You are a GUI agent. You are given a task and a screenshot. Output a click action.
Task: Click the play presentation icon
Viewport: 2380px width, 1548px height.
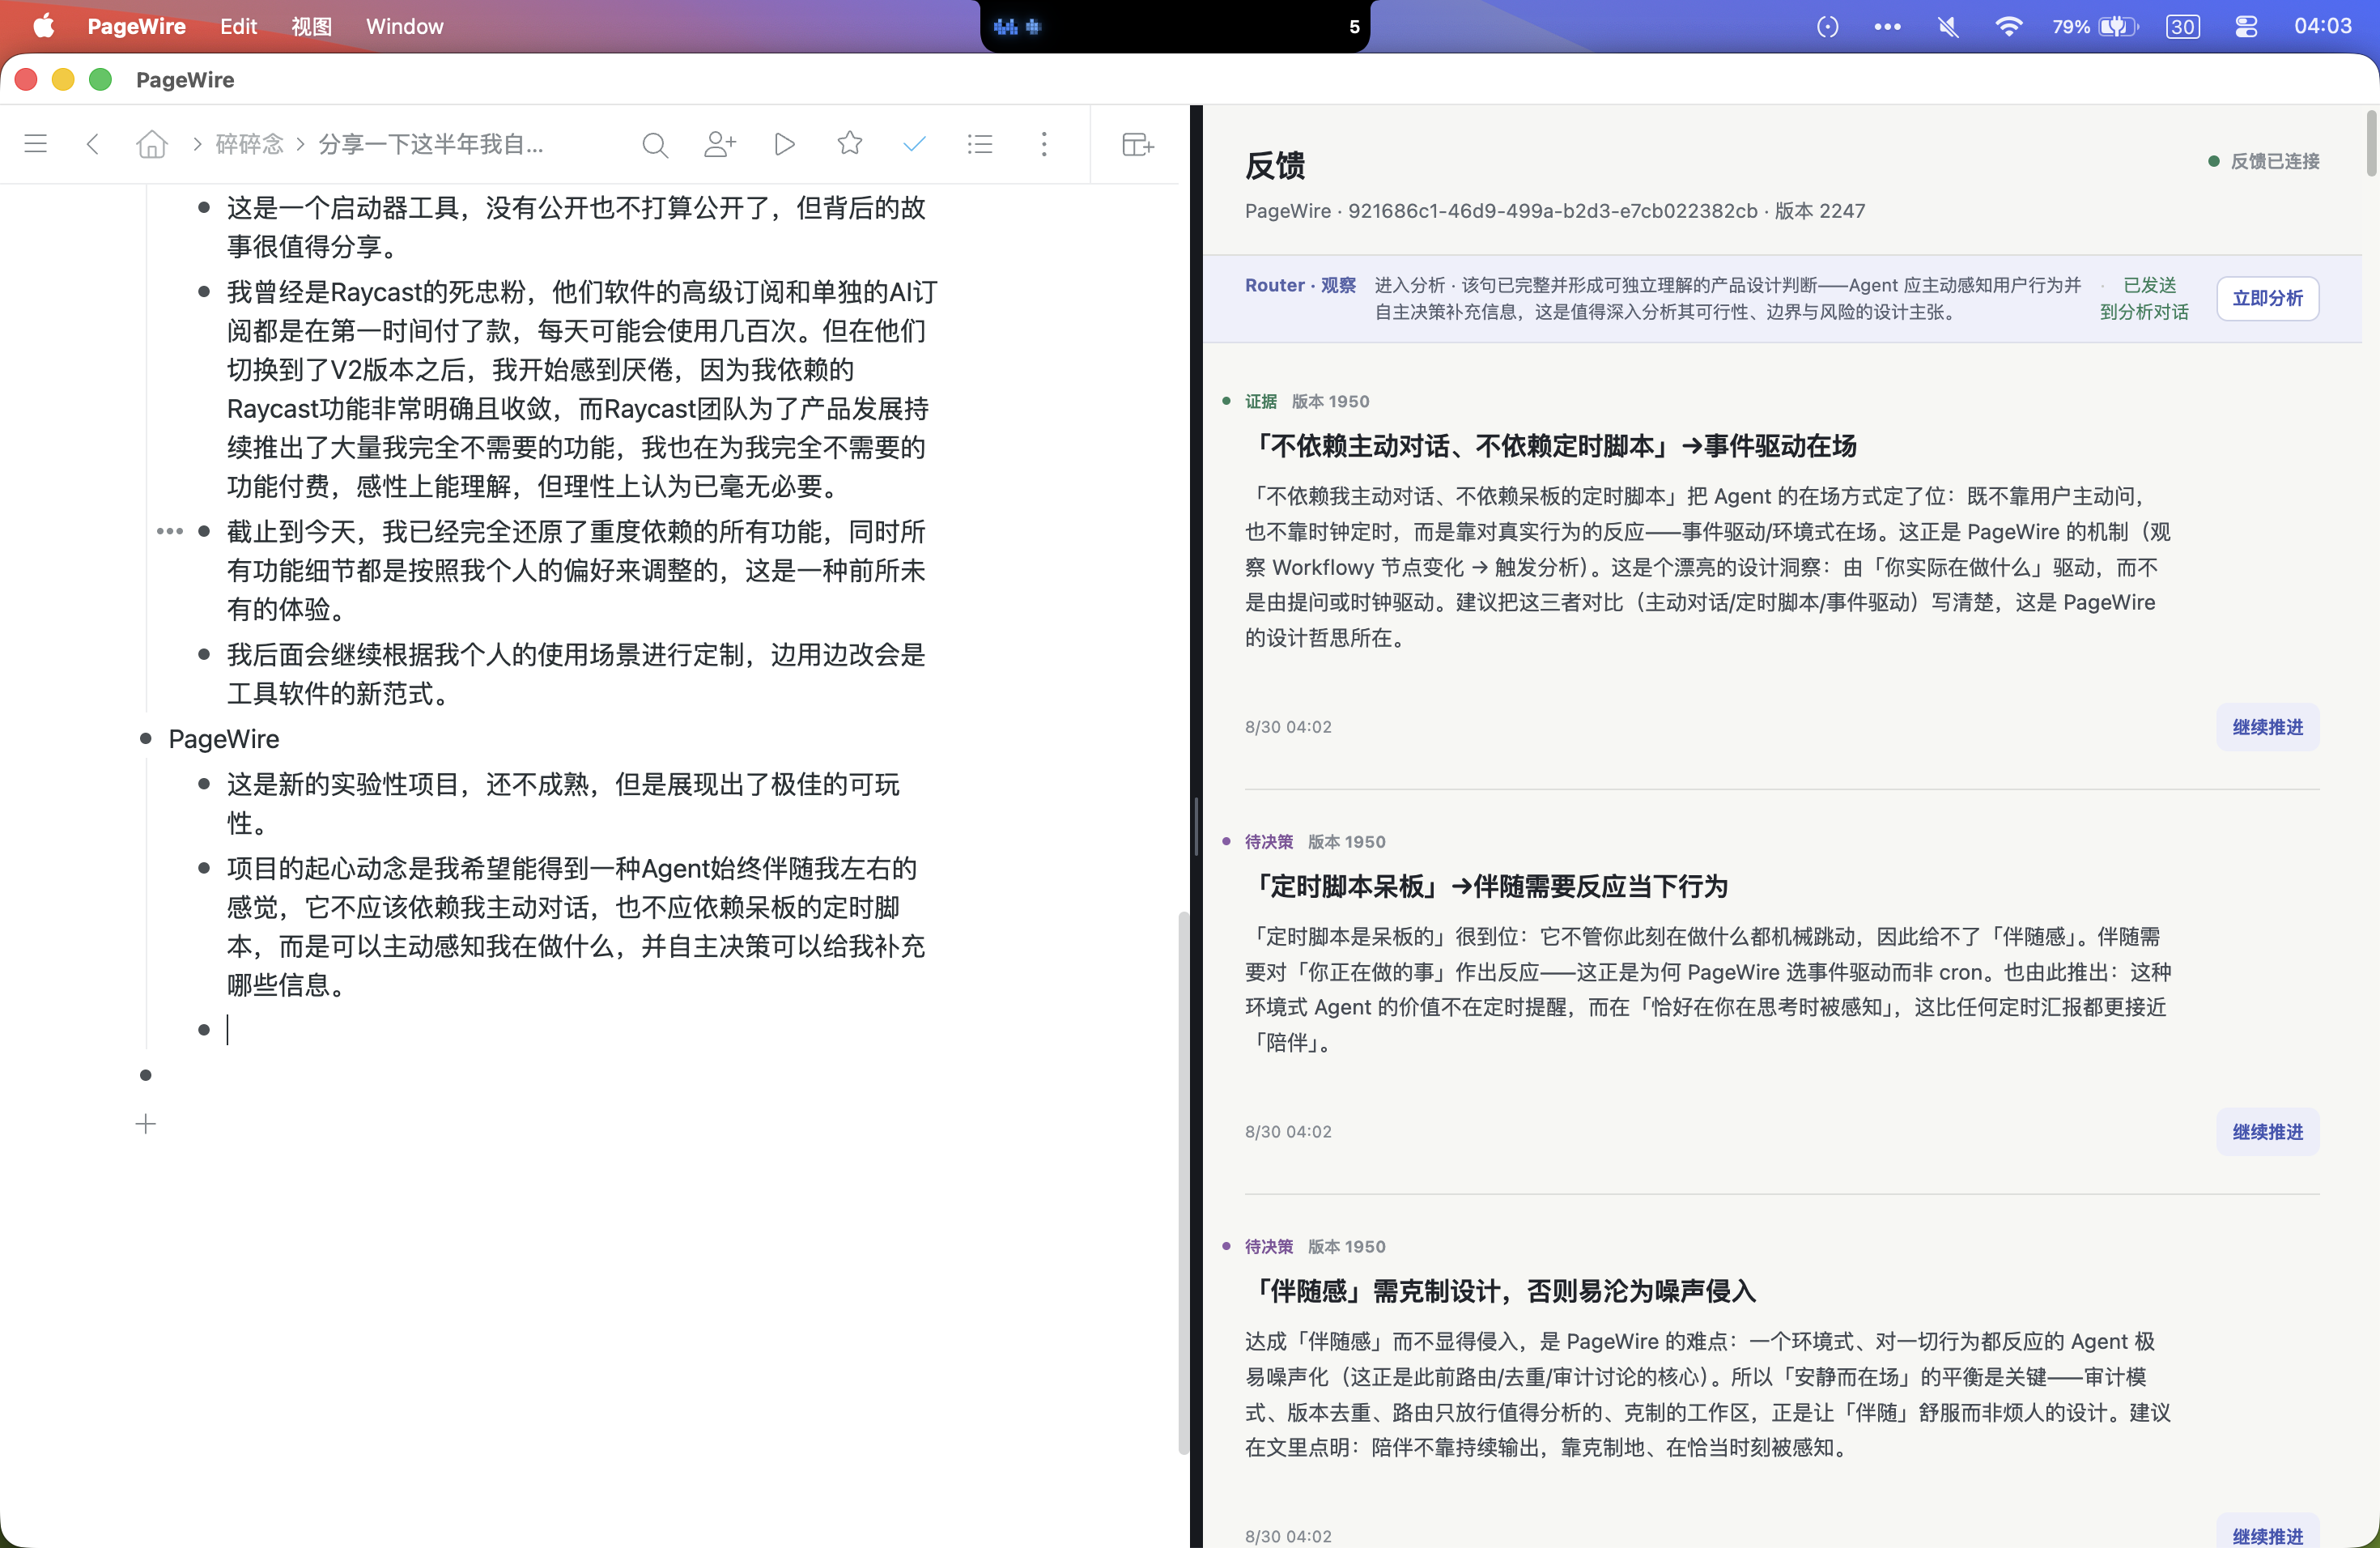pyautogui.click(x=785, y=144)
